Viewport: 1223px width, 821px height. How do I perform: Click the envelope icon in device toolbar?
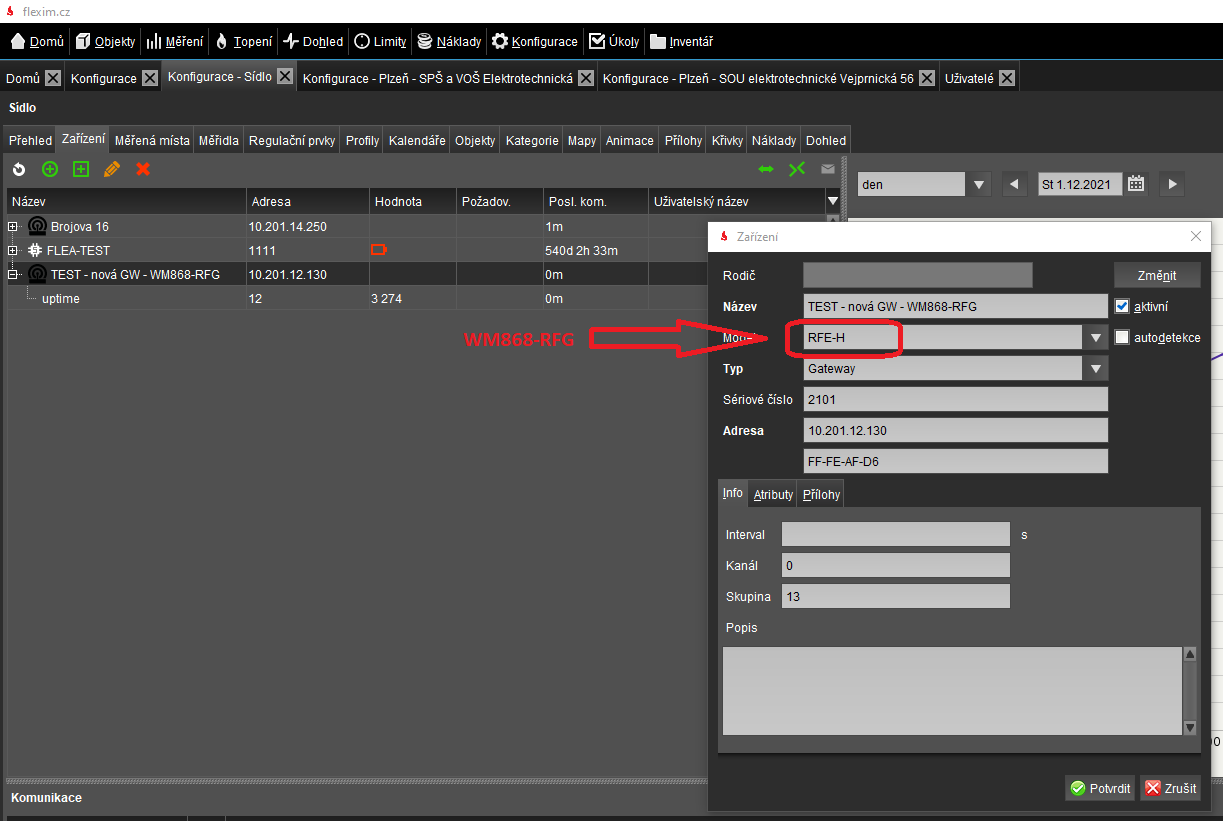tap(828, 169)
